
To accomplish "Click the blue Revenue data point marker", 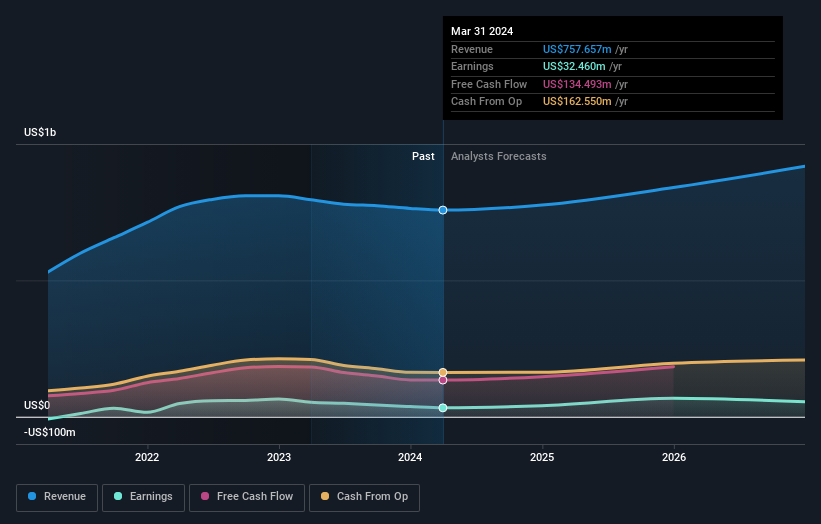I will [x=443, y=210].
